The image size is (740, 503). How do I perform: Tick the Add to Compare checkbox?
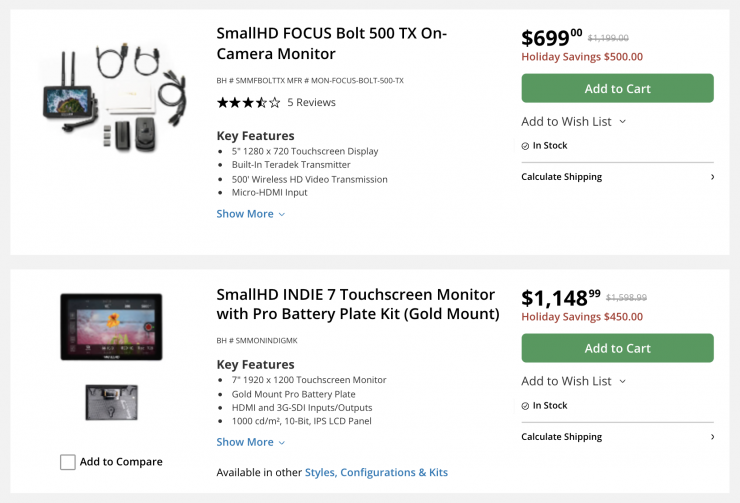tap(68, 462)
